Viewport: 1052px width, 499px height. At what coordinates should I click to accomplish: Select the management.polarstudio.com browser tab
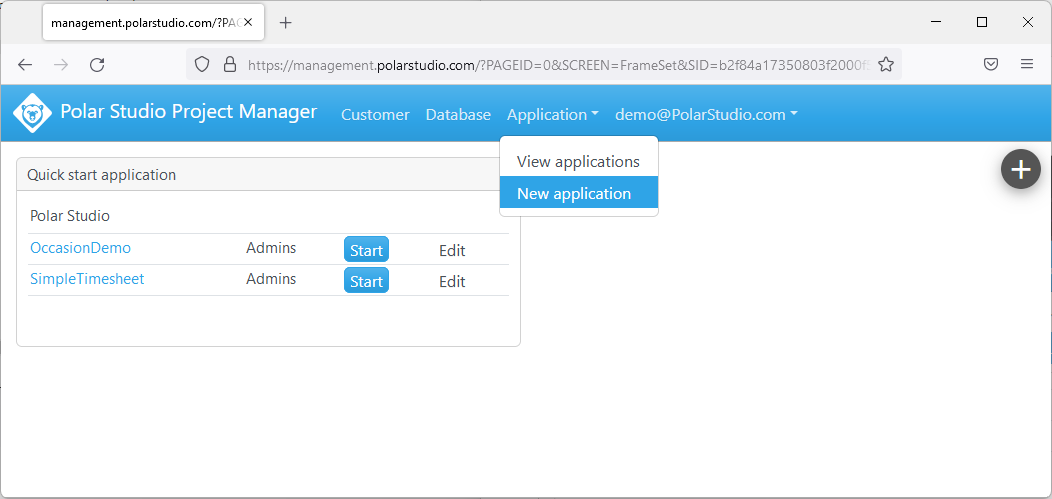153,22
